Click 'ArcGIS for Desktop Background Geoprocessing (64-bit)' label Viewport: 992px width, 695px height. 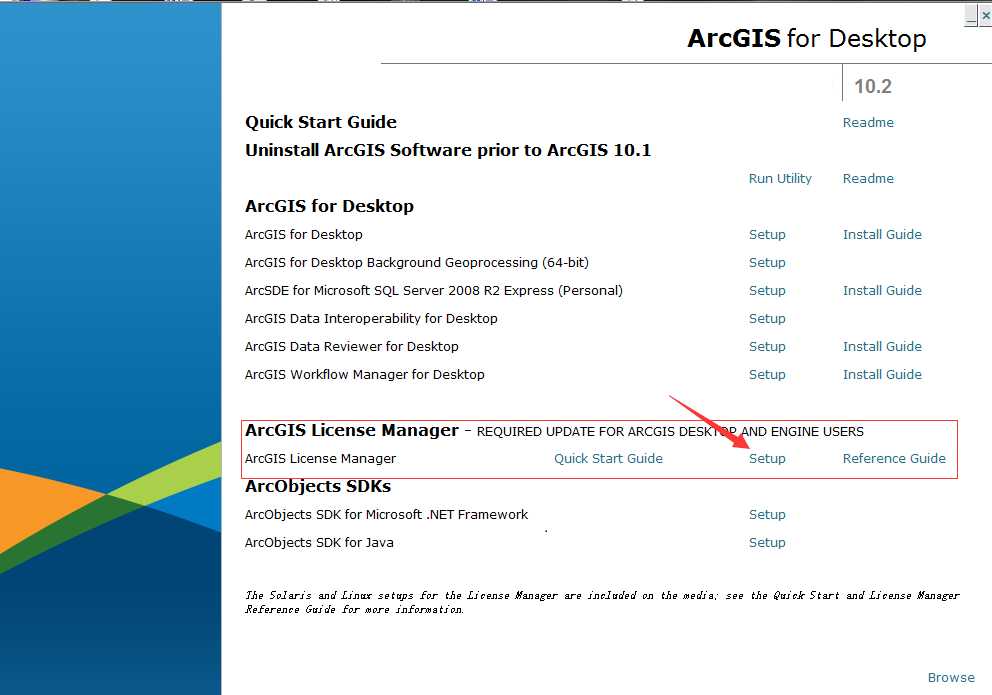point(416,262)
